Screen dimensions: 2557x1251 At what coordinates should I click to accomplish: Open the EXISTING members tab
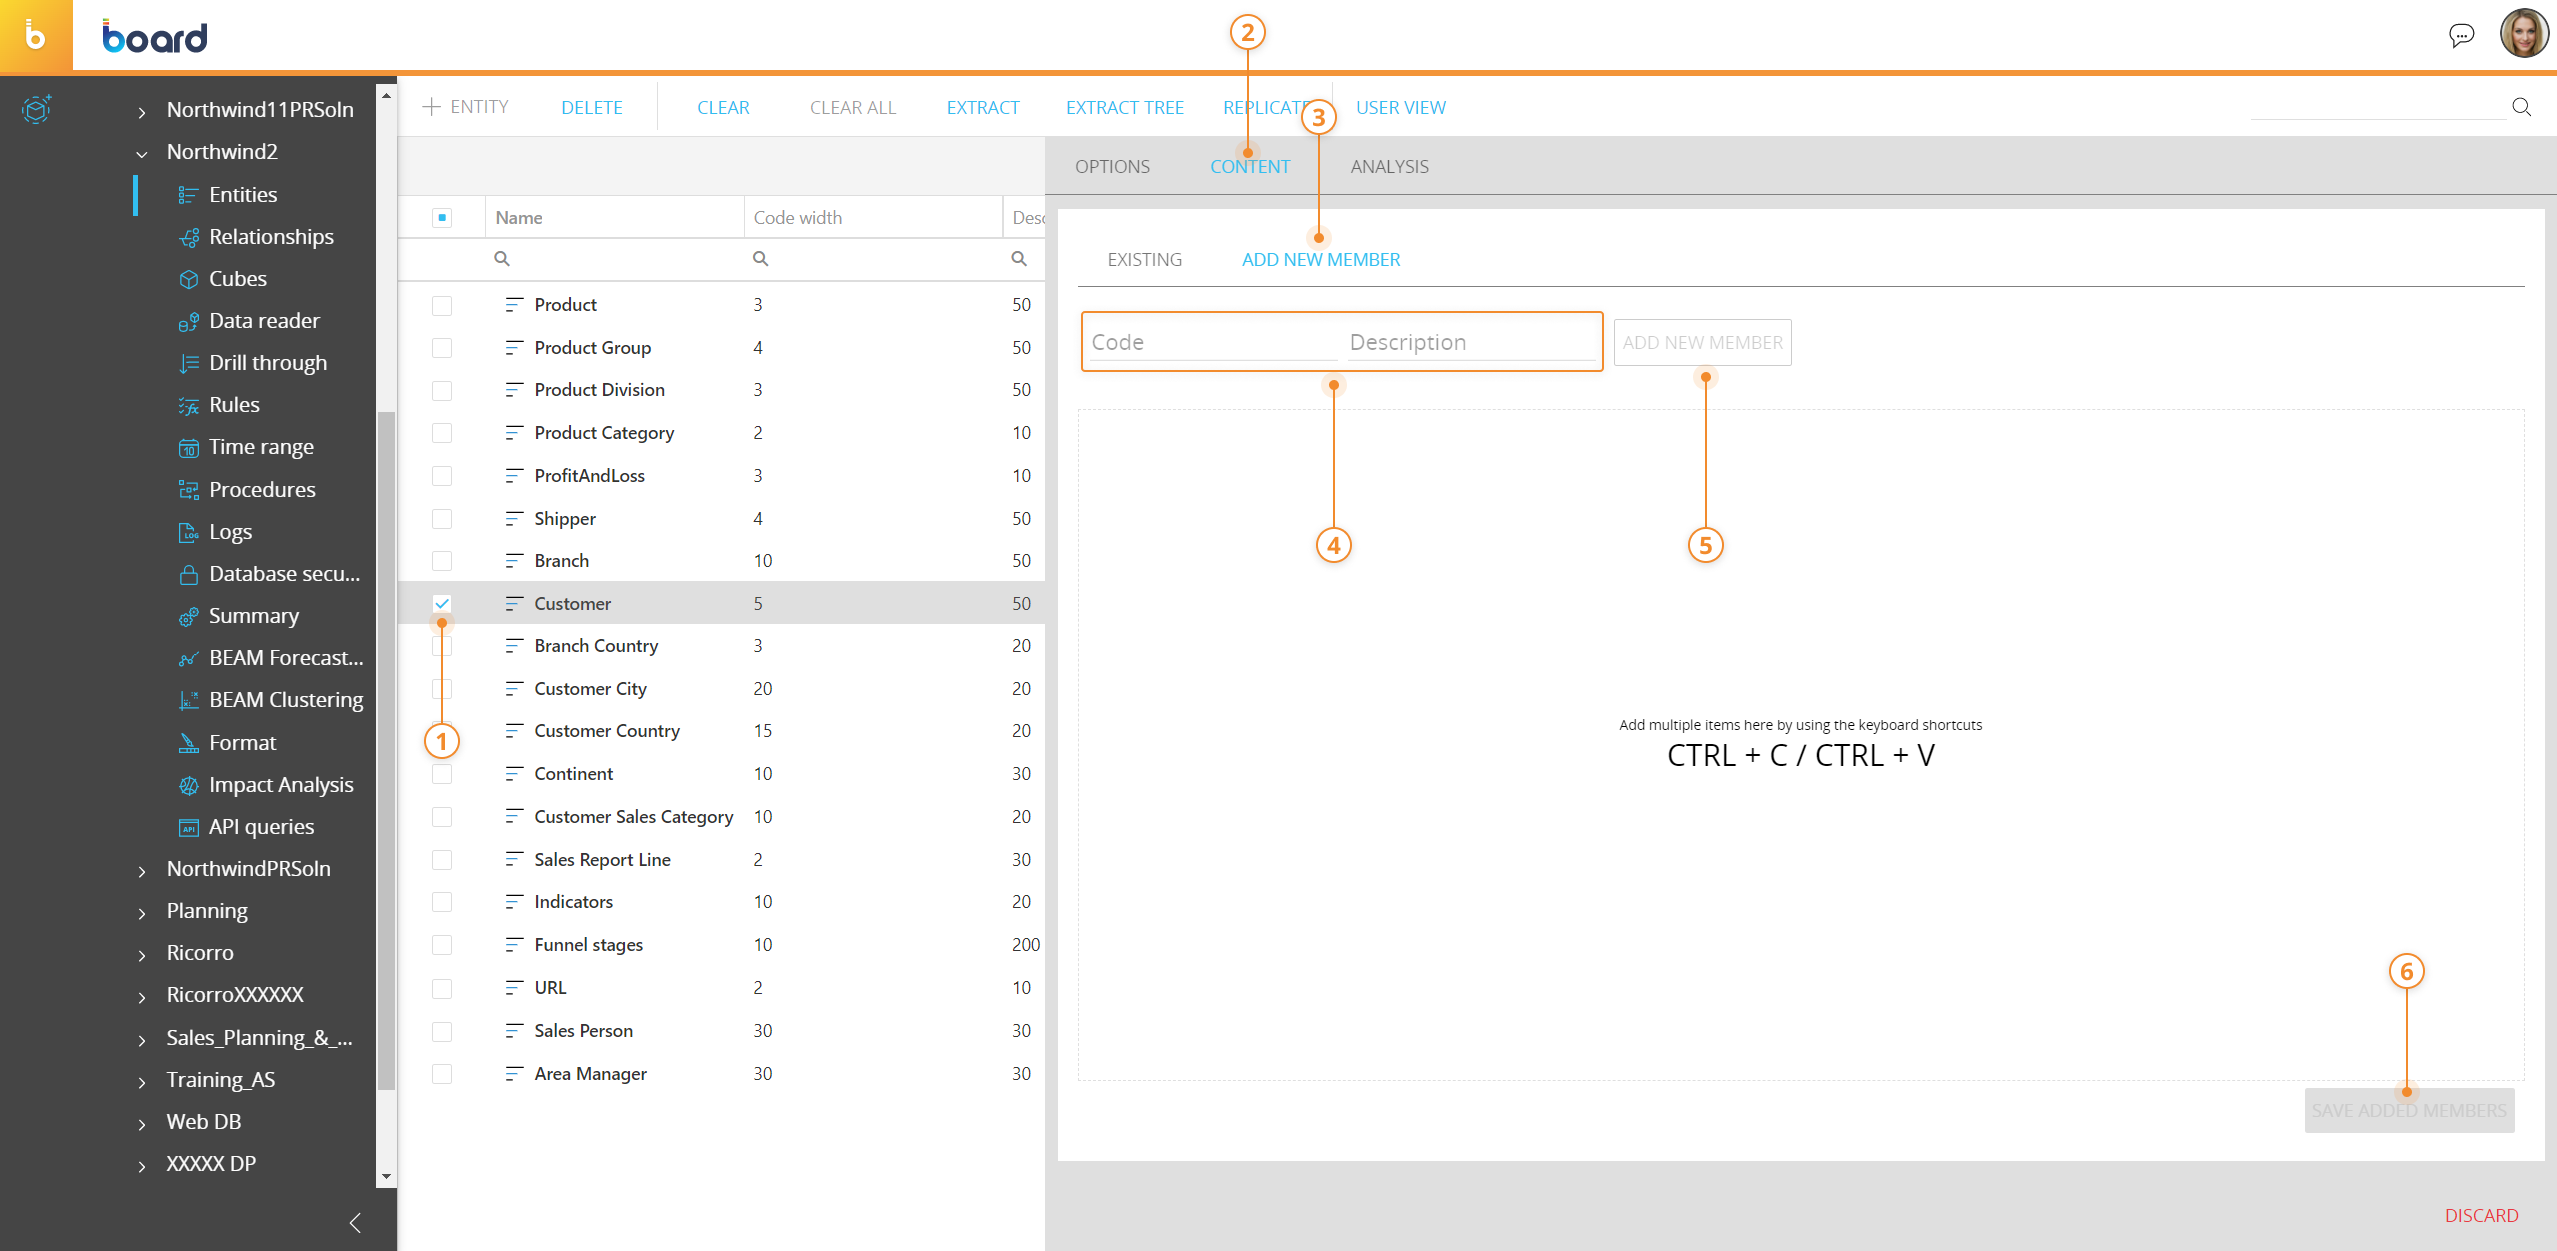pyautogui.click(x=1144, y=260)
